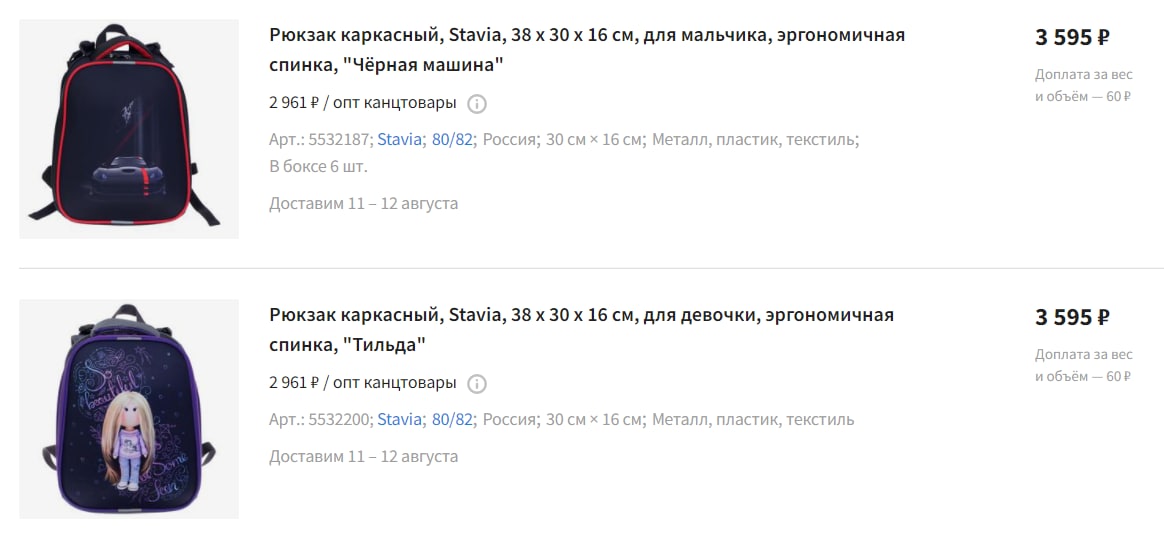
Task: Open the Тильда backpack photo
Action: coord(129,409)
